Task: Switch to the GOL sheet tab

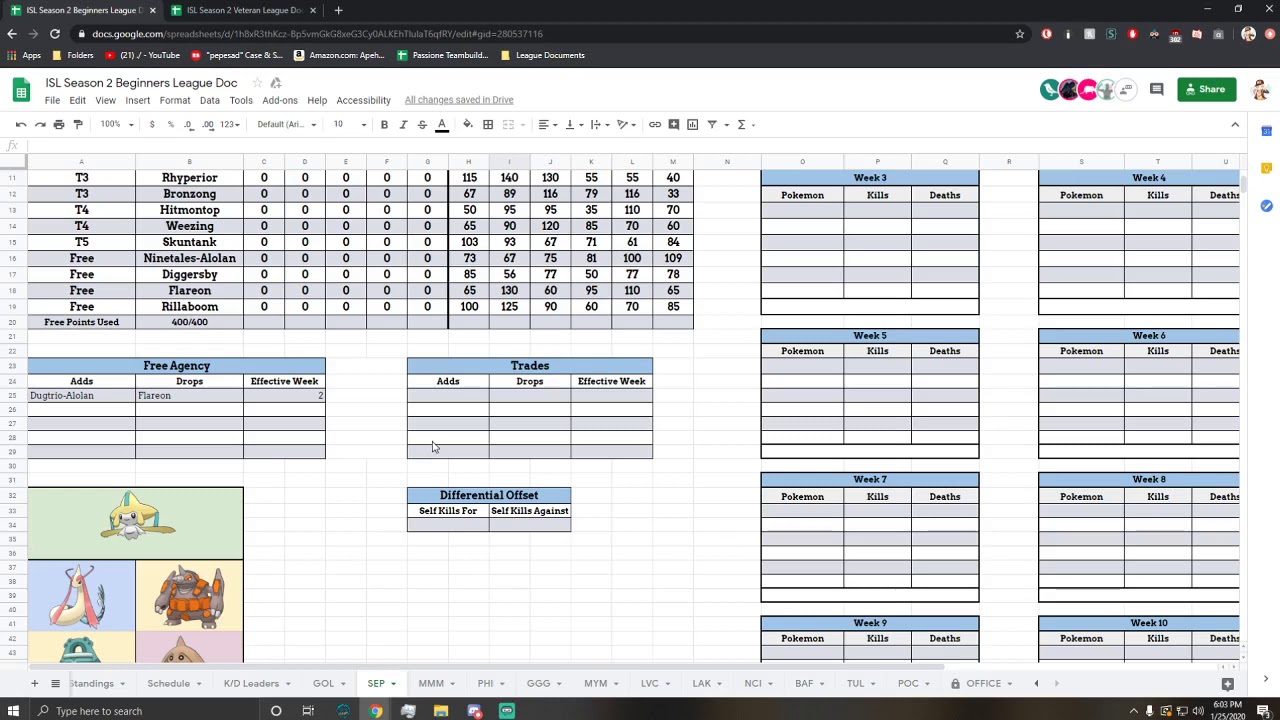Action: coord(329,684)
